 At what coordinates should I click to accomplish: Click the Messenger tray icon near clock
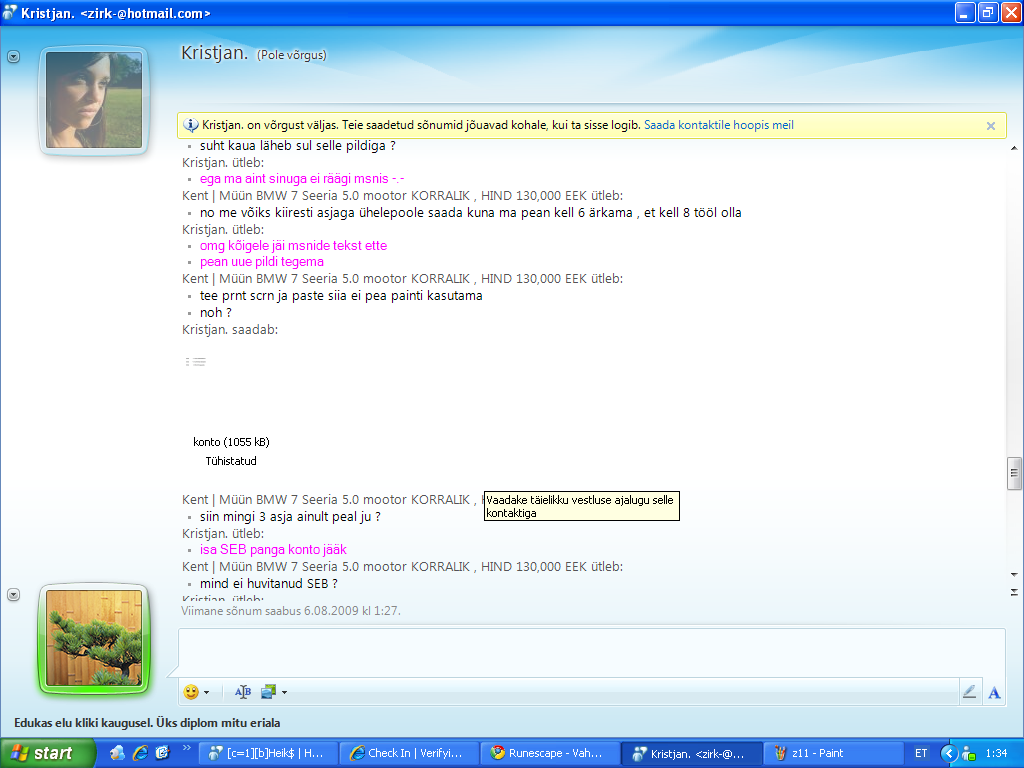pyautogui.click(x=967, y=753)
